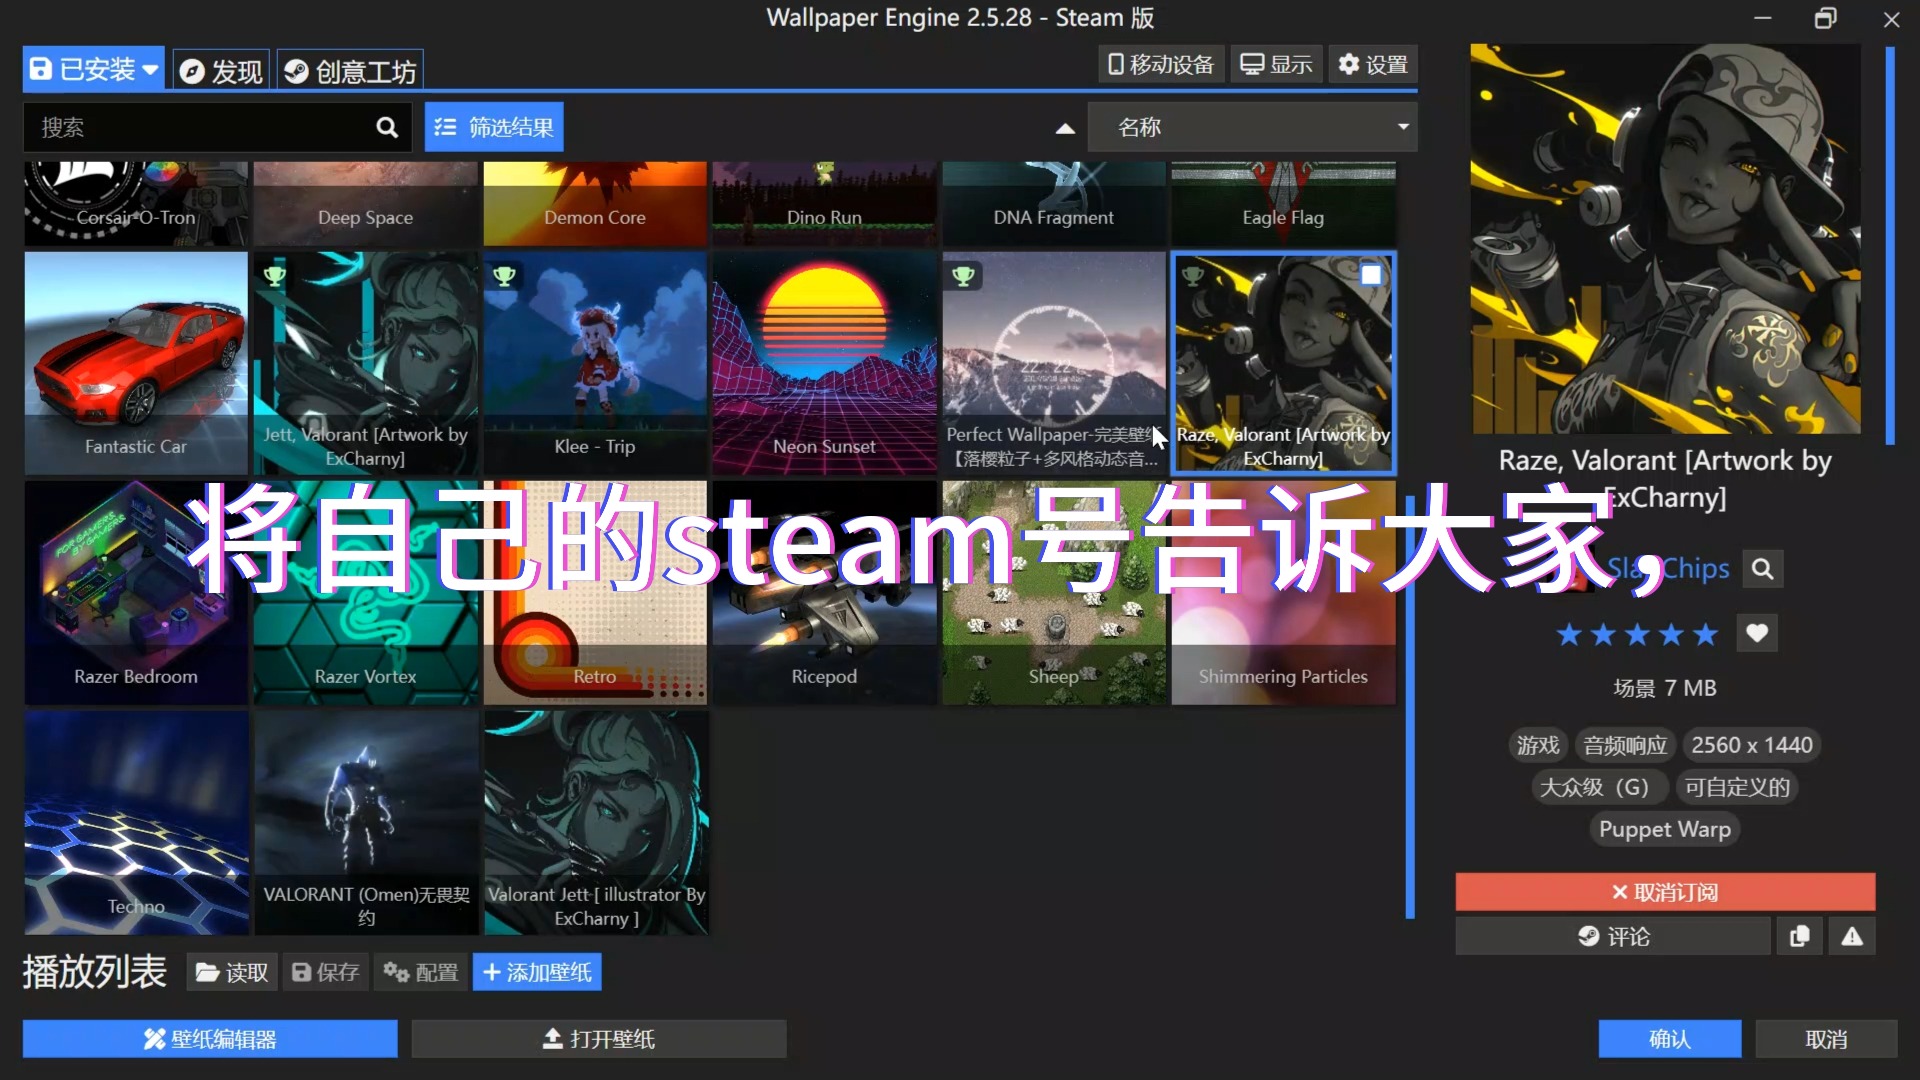Open 移动设备 menu
The width and height of the screenshot is (1920, 1080).
point(1161,65)
